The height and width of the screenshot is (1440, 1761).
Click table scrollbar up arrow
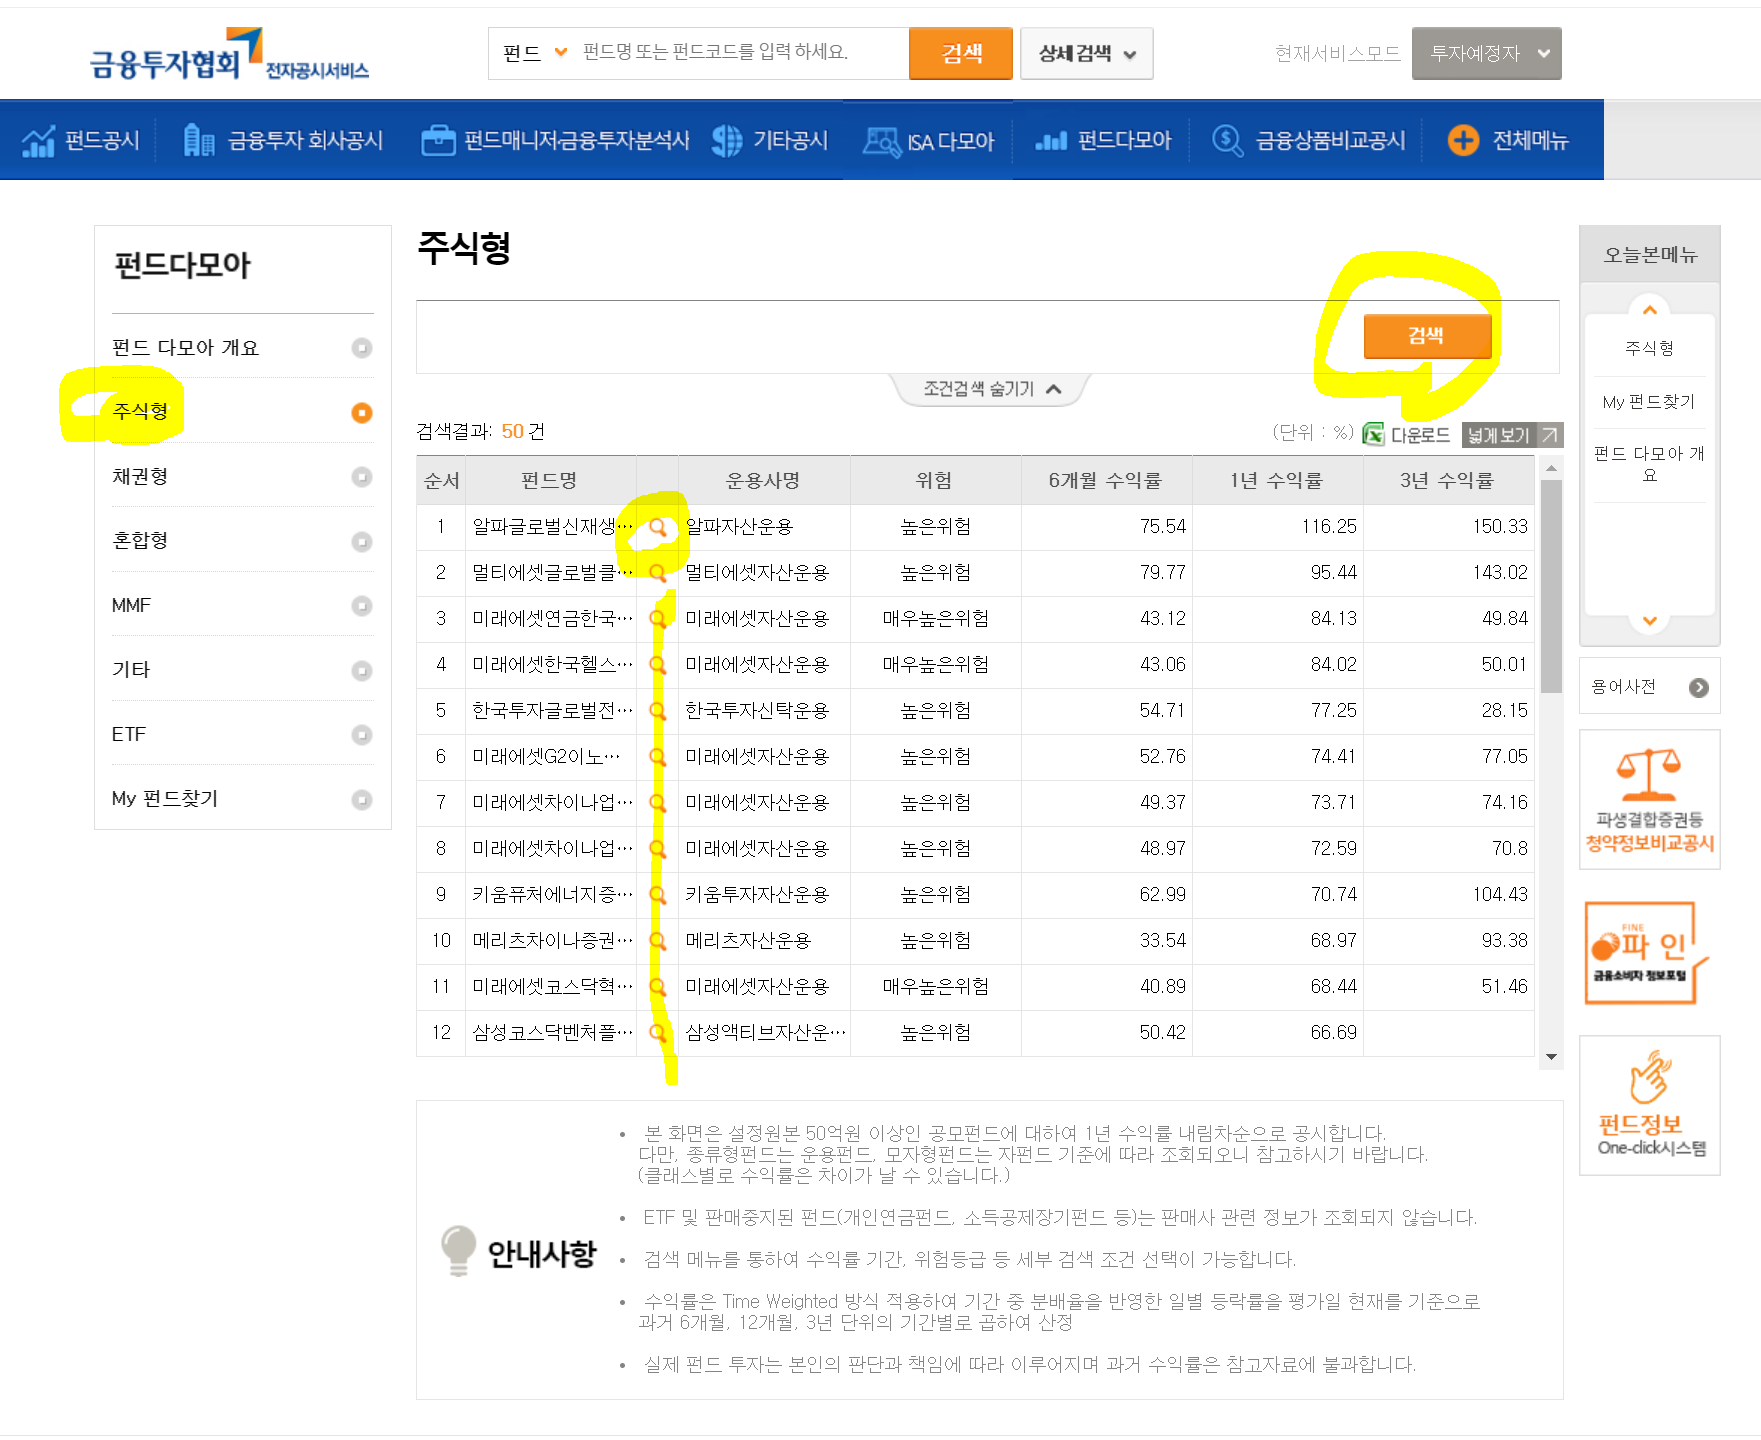[1551, 468]
